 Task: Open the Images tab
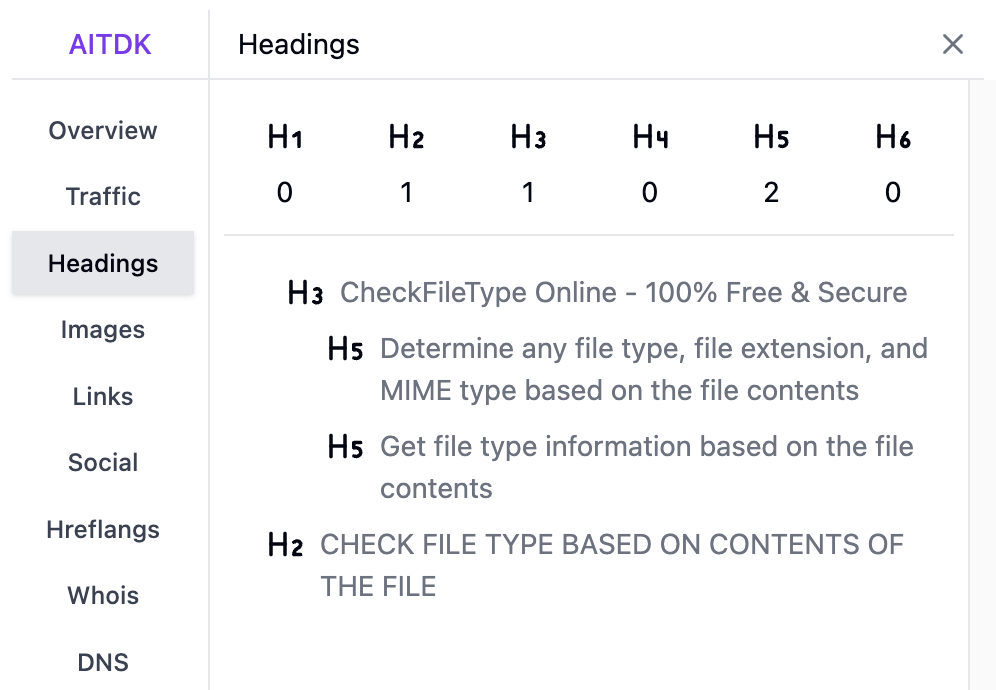coord(103,330)
